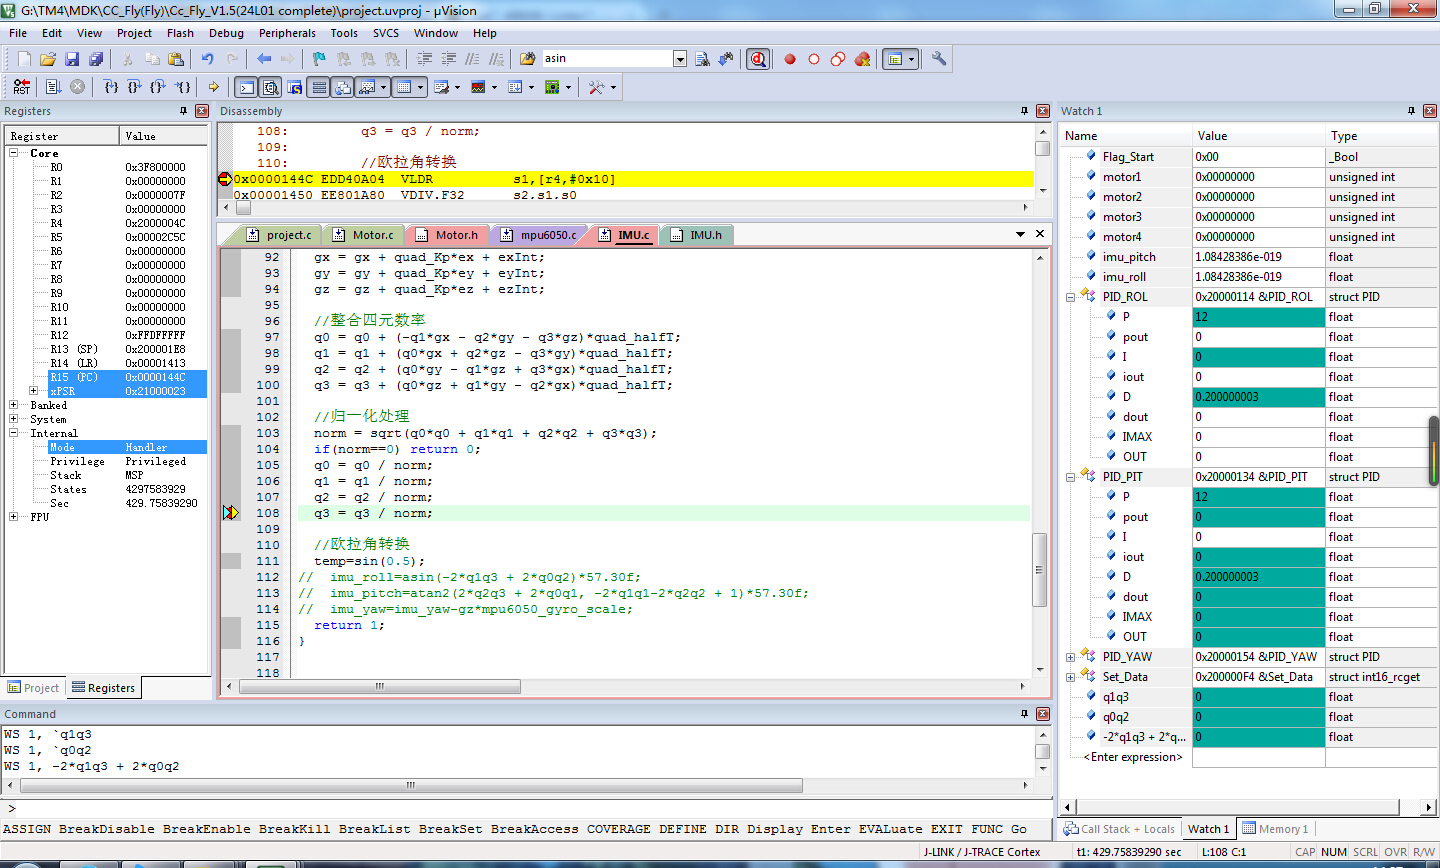Expand the PID_YAW struct in Watch 1

tap(1070, 657)
